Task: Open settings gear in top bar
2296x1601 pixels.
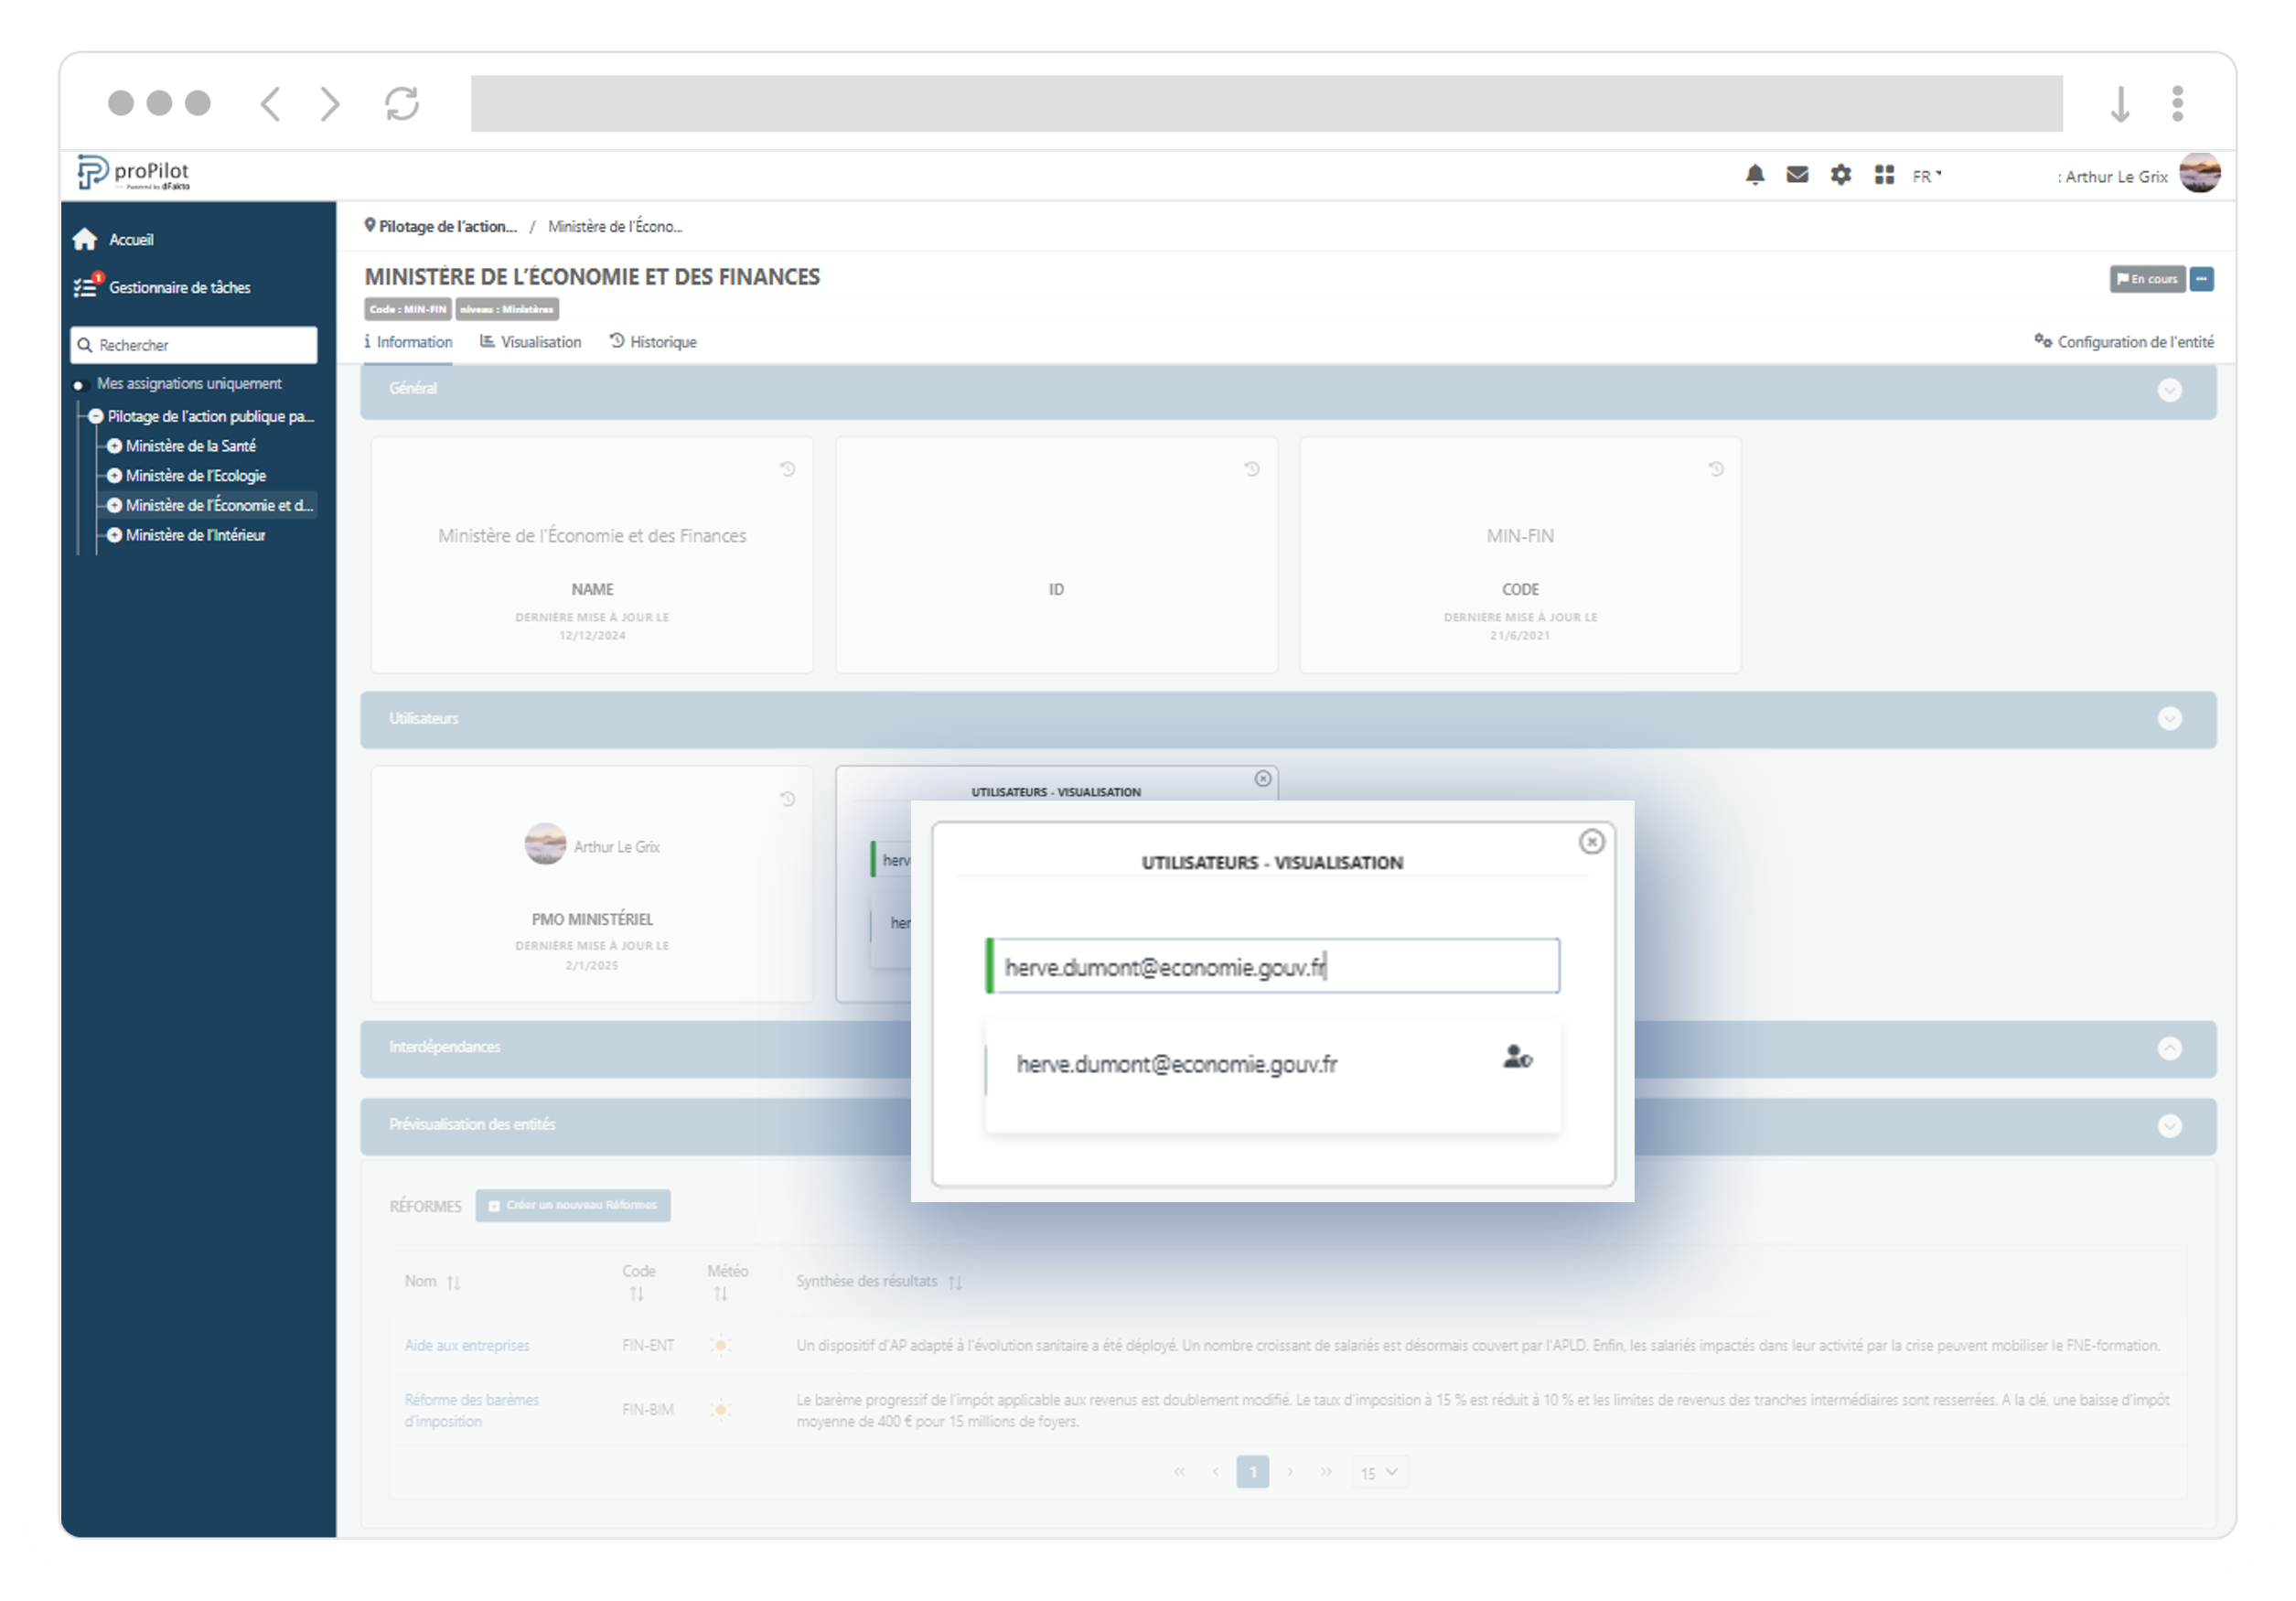Action: click(1840, 175)
